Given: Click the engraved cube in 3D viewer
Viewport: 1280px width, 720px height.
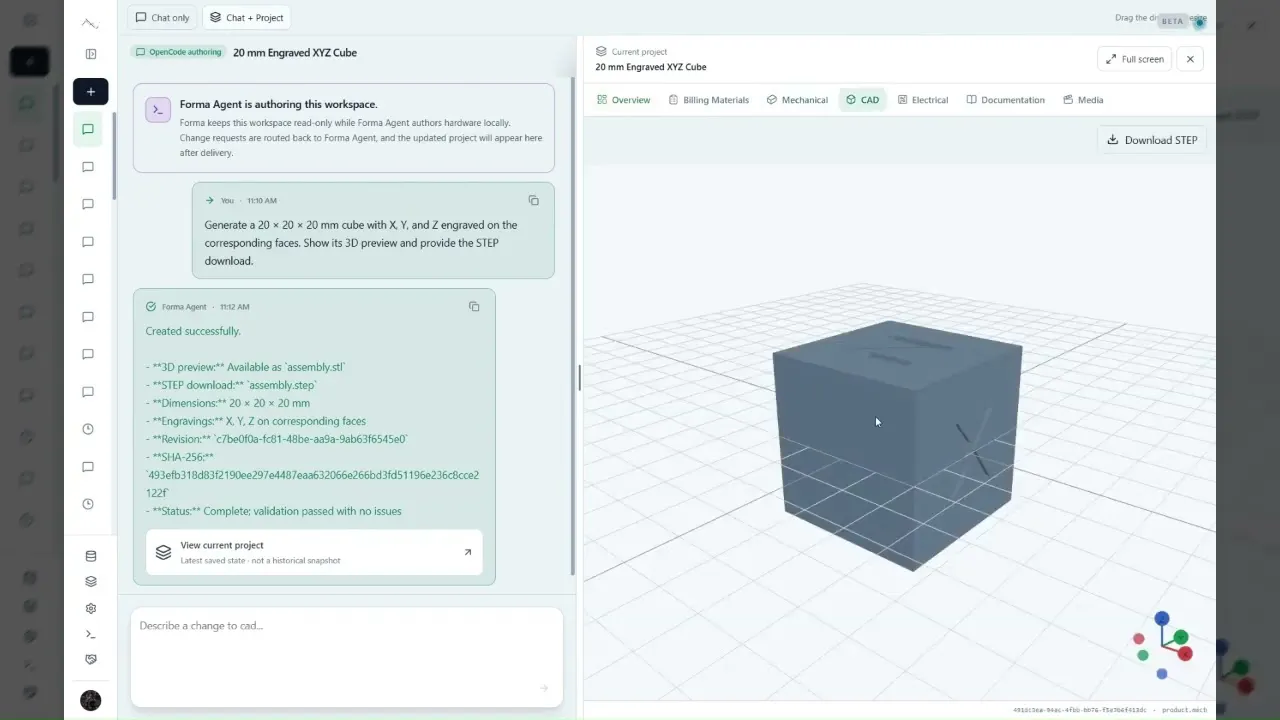Looking at the screenshot, I should tap(897, 445).
